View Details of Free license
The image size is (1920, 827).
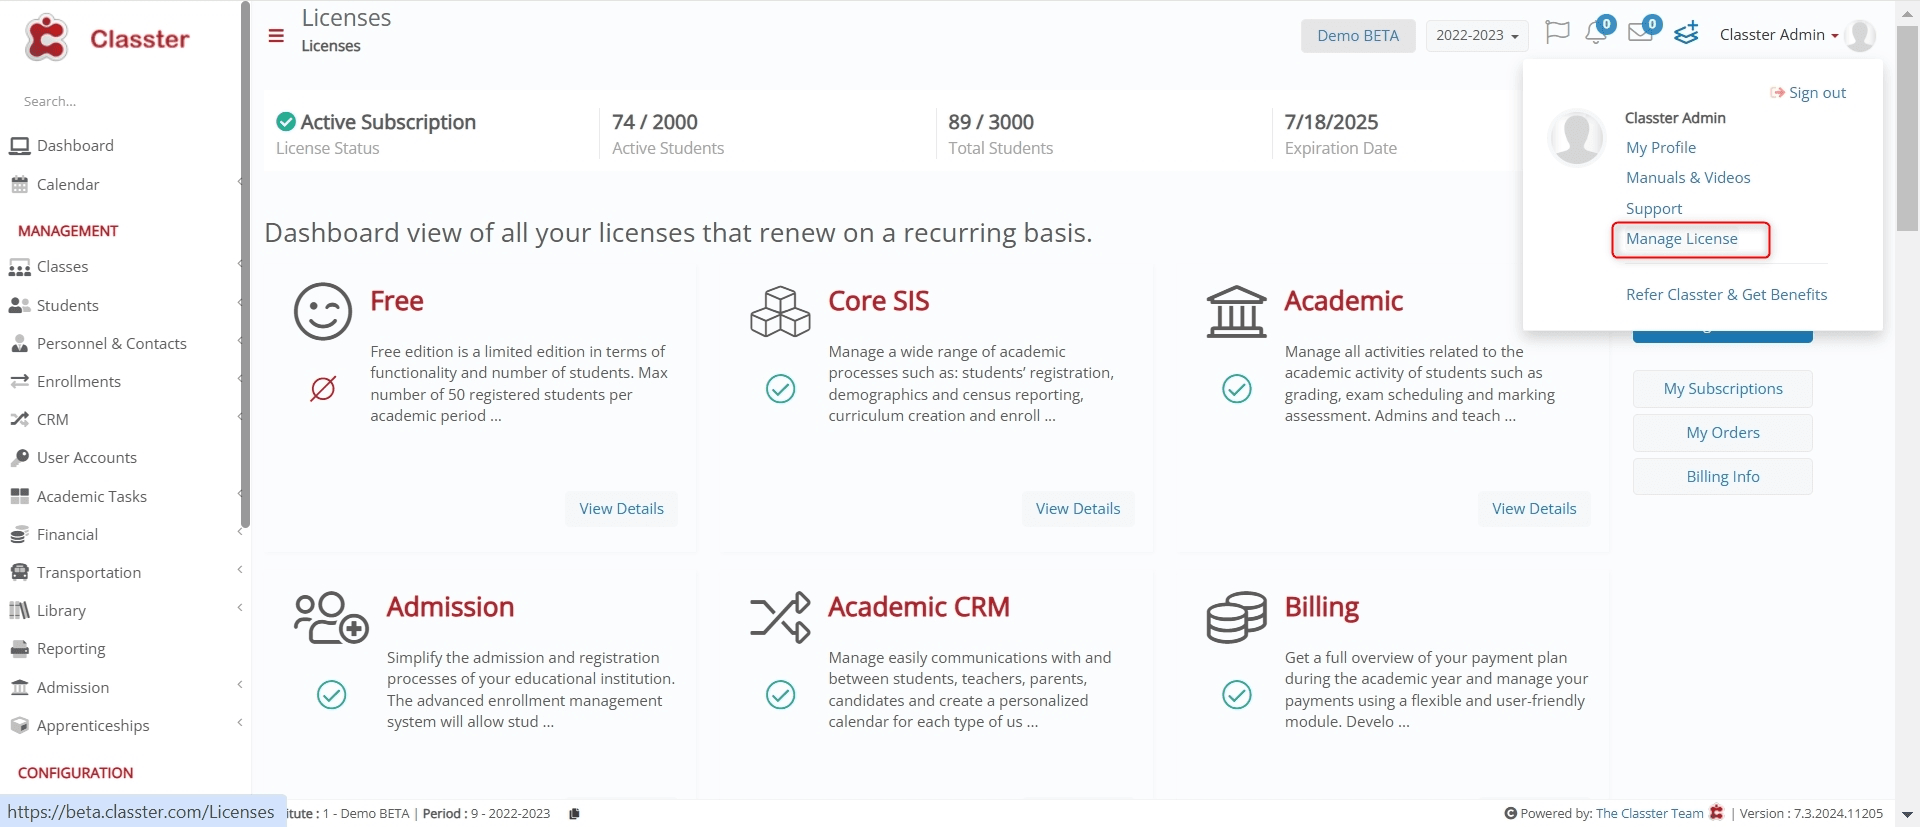pos(621,509)
